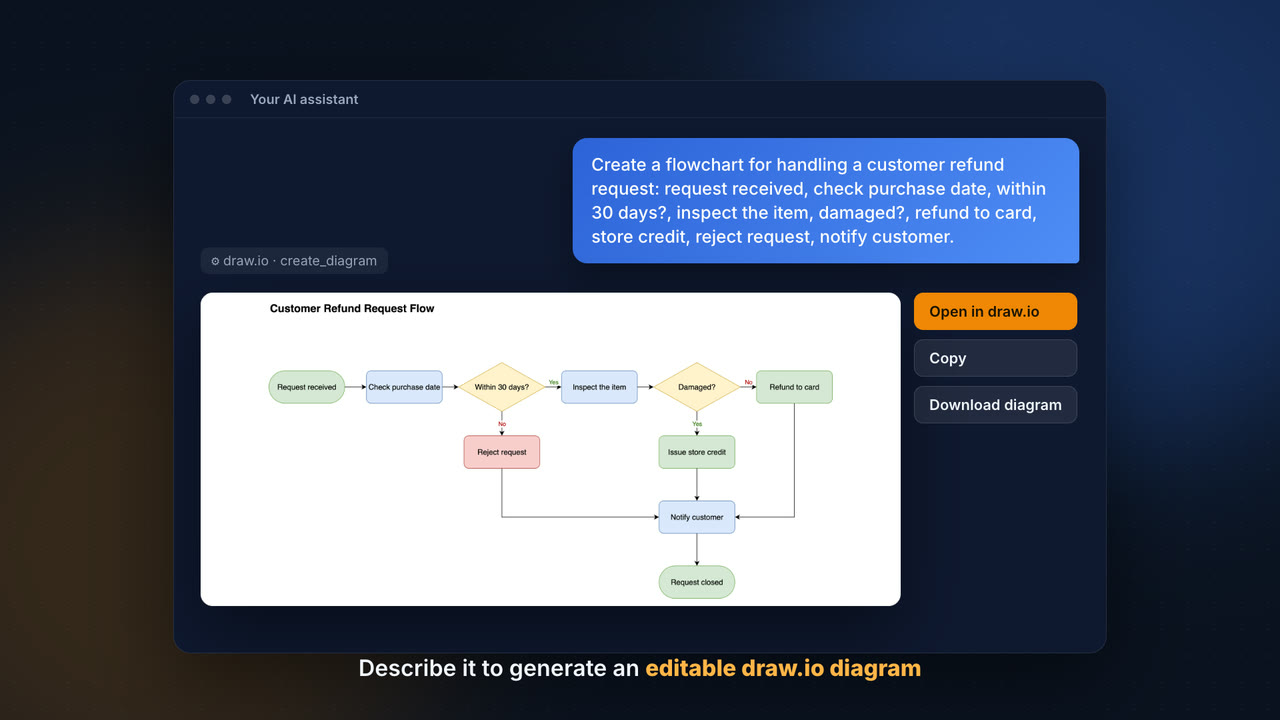The image size is (1280, 720).
Task: Select the red "Reject request" node
Action: [x=502, y=452]
